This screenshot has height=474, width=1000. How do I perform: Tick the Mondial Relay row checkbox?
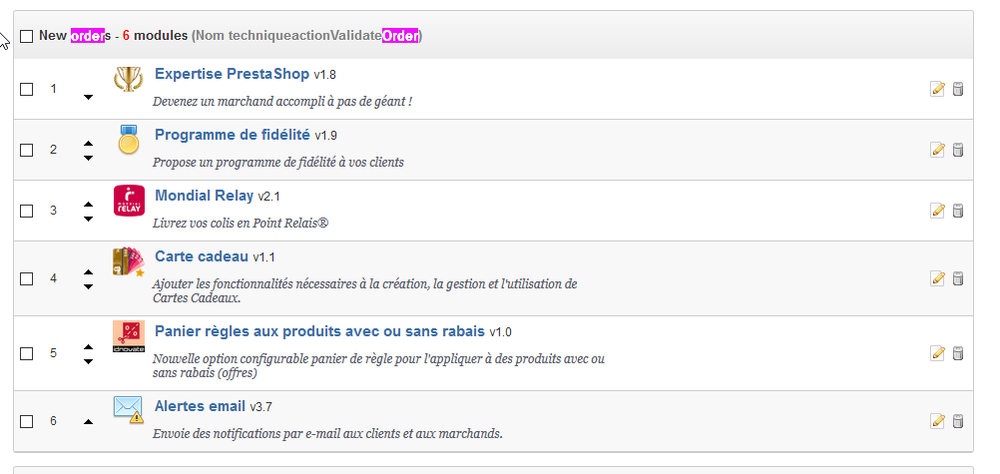pyautogui.click(x=26, y=211)
